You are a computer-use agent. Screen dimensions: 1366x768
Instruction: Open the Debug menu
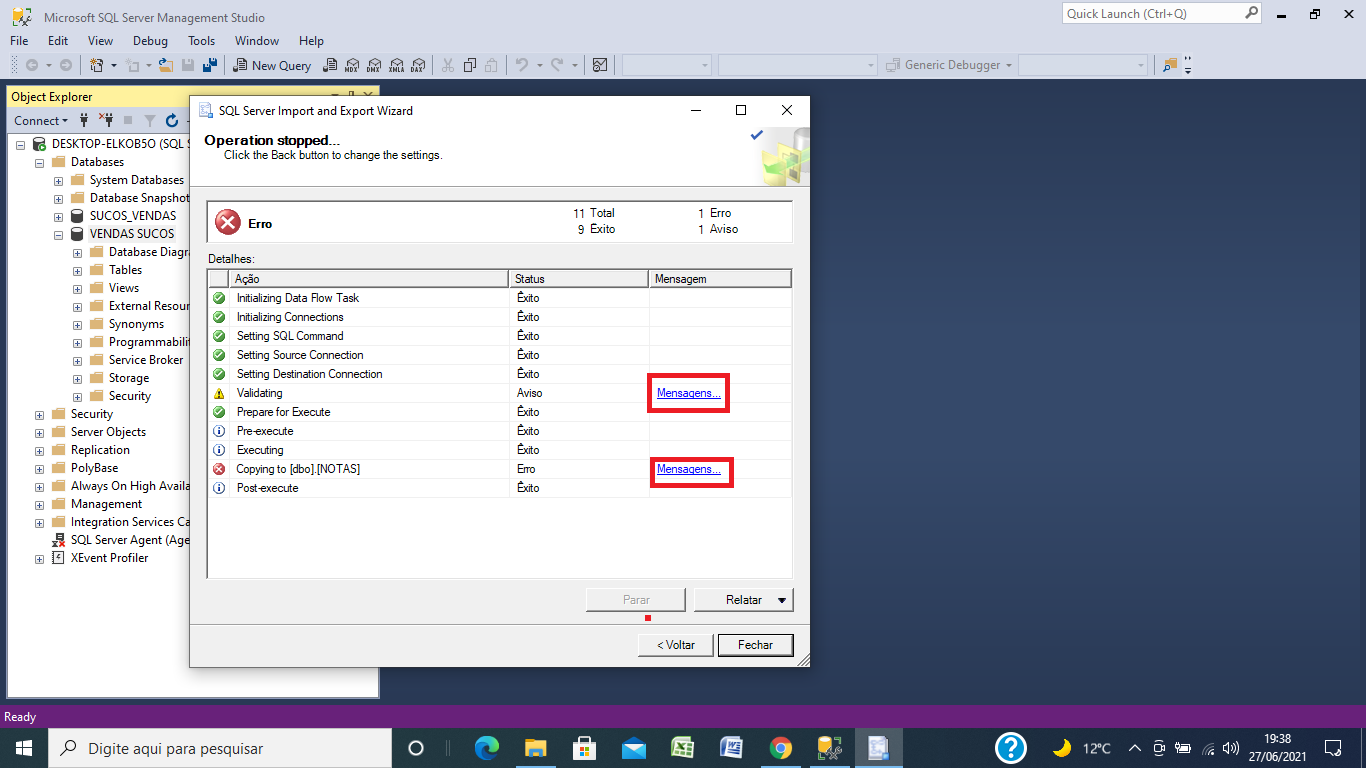pyautogui.click(x=150, y=41)
